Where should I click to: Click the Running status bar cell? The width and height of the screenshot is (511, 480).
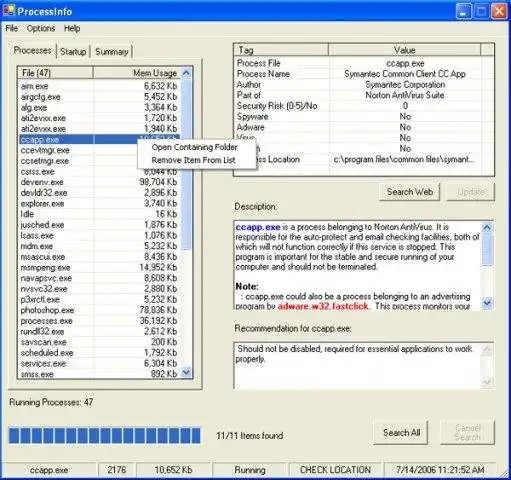point(250,470)
